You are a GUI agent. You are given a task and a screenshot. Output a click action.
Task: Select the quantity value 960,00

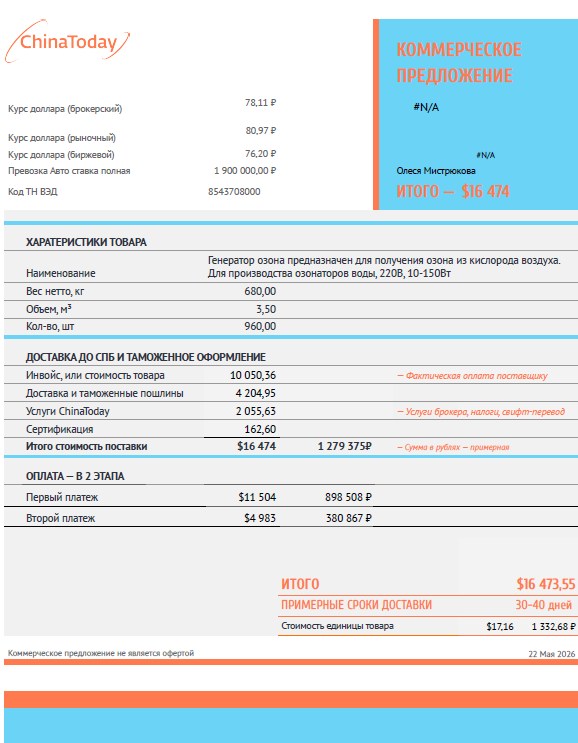coord(260,326)
